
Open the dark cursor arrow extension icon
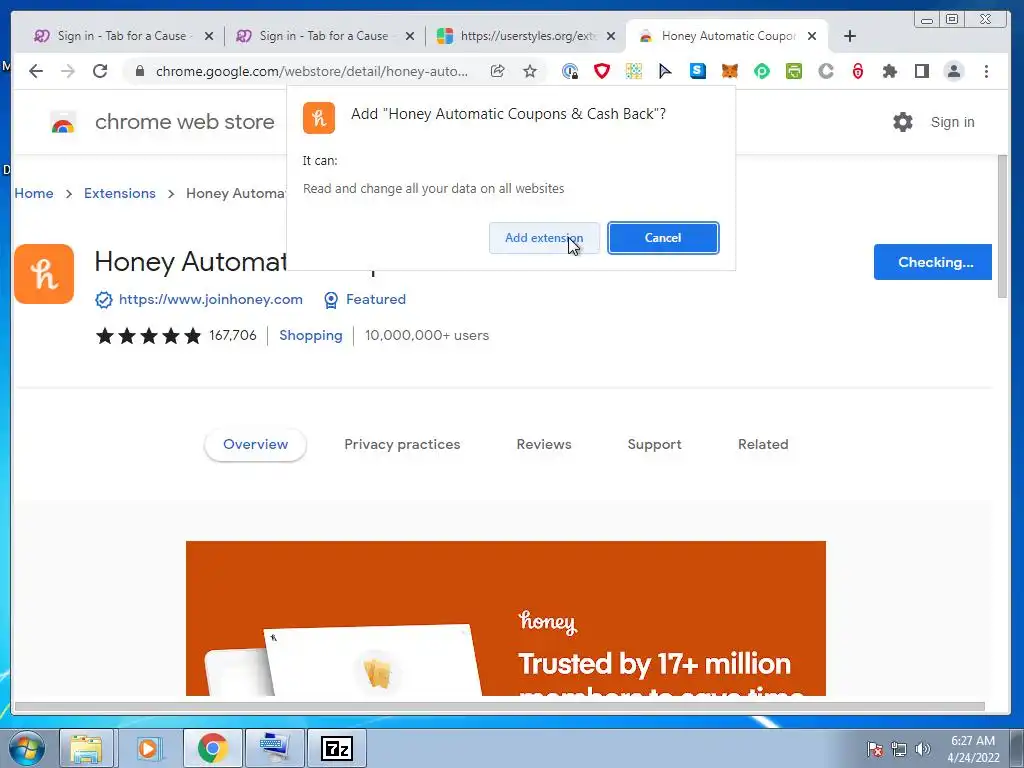pyautogui.click(x=665, y=71)
